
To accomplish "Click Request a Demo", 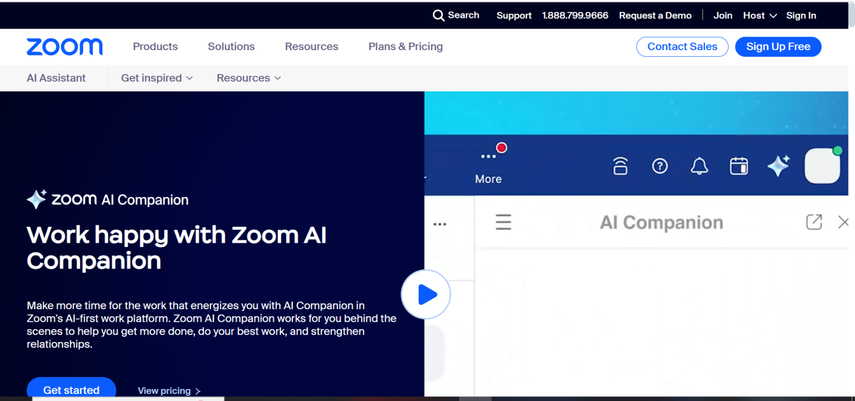I will 655,15.
